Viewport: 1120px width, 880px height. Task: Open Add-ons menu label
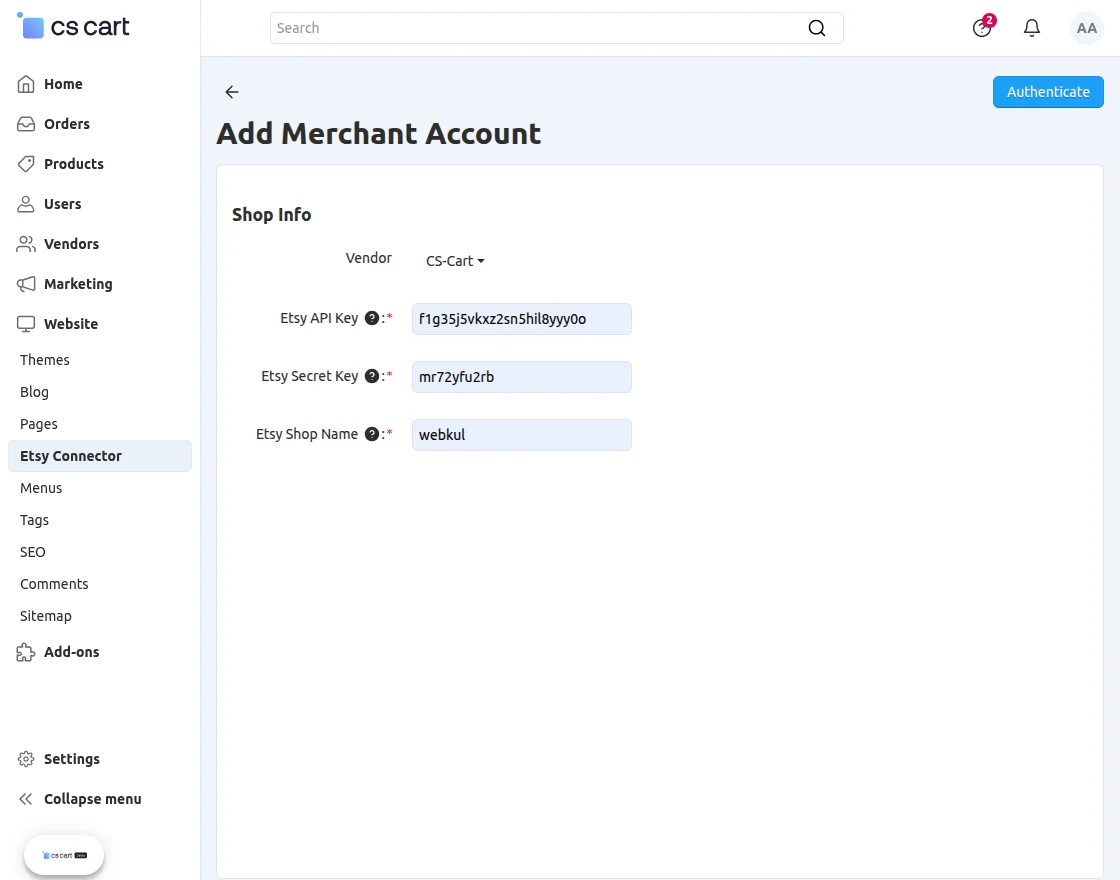(71, 652)
